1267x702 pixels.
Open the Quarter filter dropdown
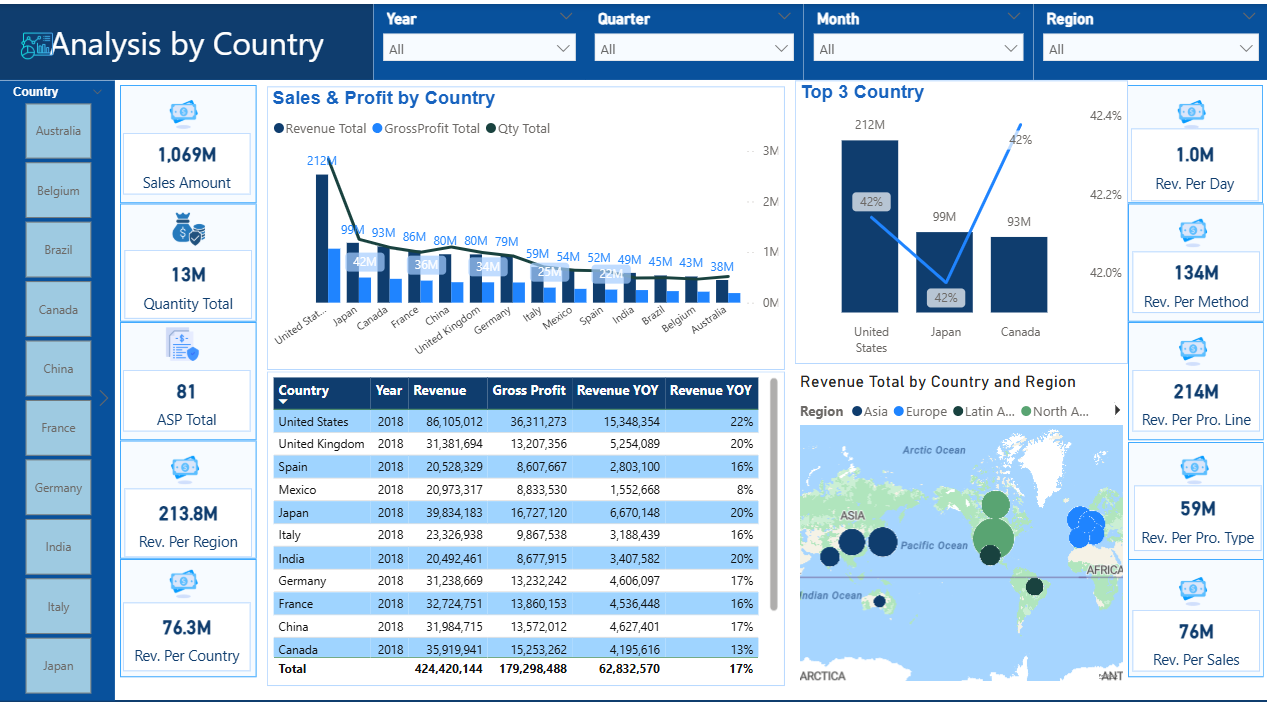click(x=693, y=49)
